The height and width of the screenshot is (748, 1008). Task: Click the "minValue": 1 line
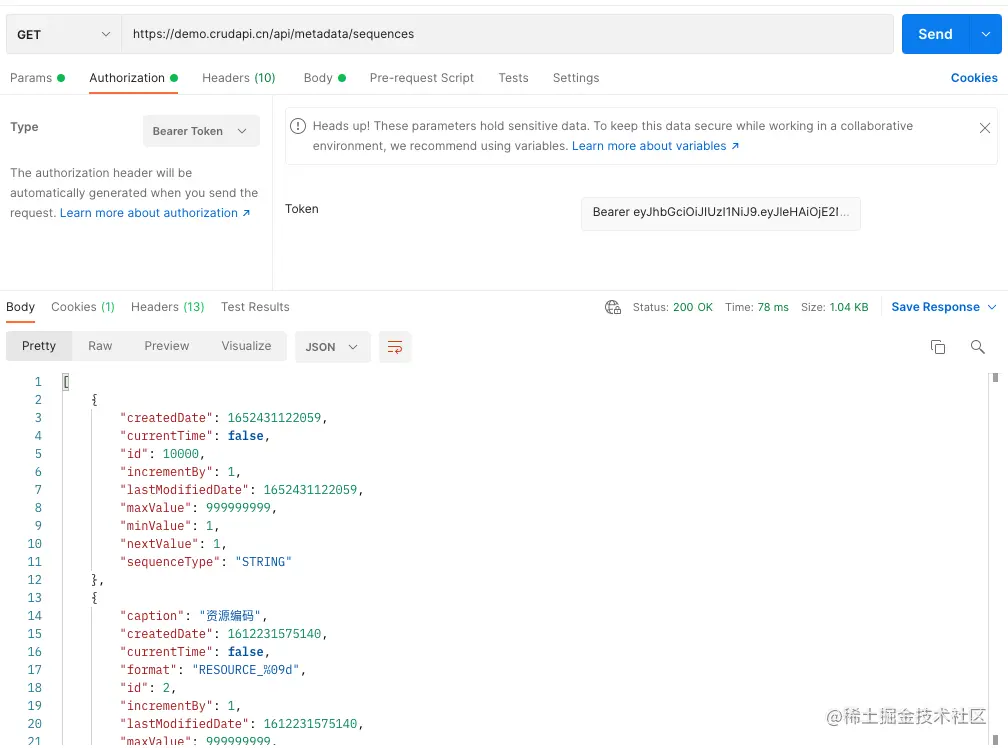169,526
